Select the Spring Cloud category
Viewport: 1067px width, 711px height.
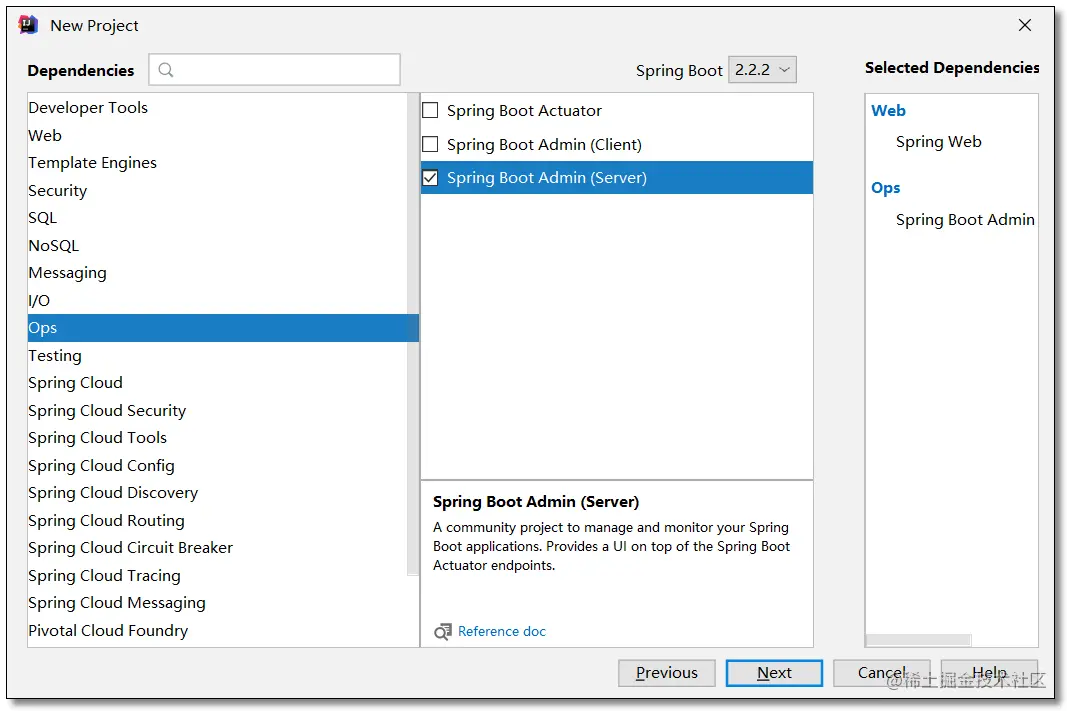pos(218,382)
